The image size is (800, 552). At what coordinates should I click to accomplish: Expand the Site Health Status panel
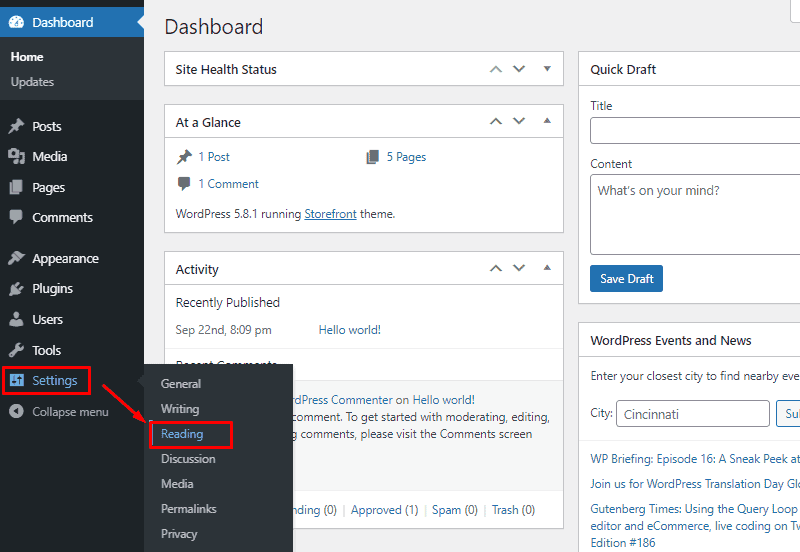click(x=547, y=69)
